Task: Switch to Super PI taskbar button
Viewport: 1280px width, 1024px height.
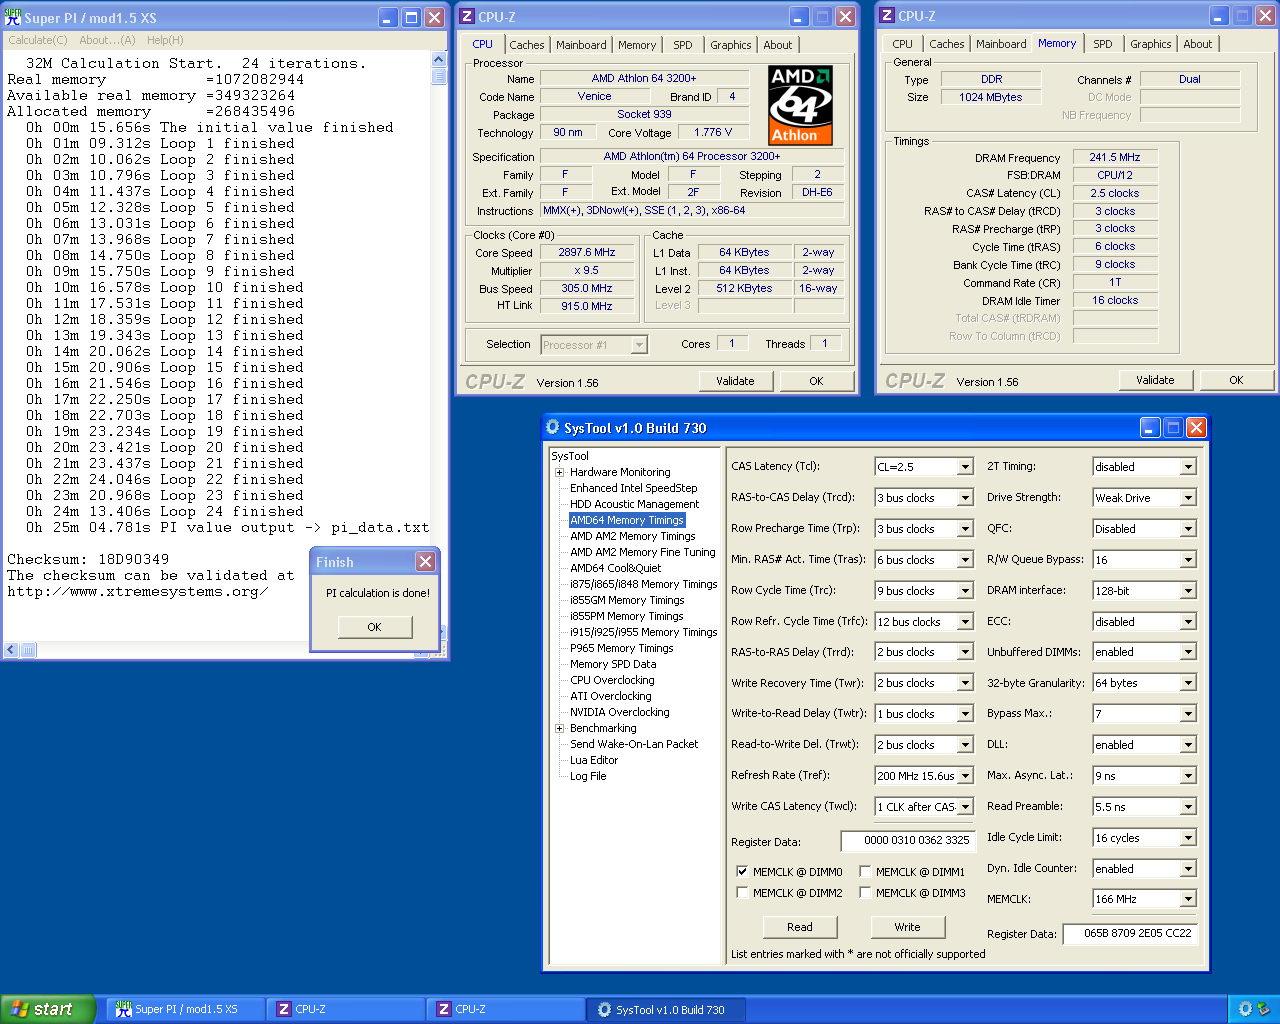Action: point(186,1009)
